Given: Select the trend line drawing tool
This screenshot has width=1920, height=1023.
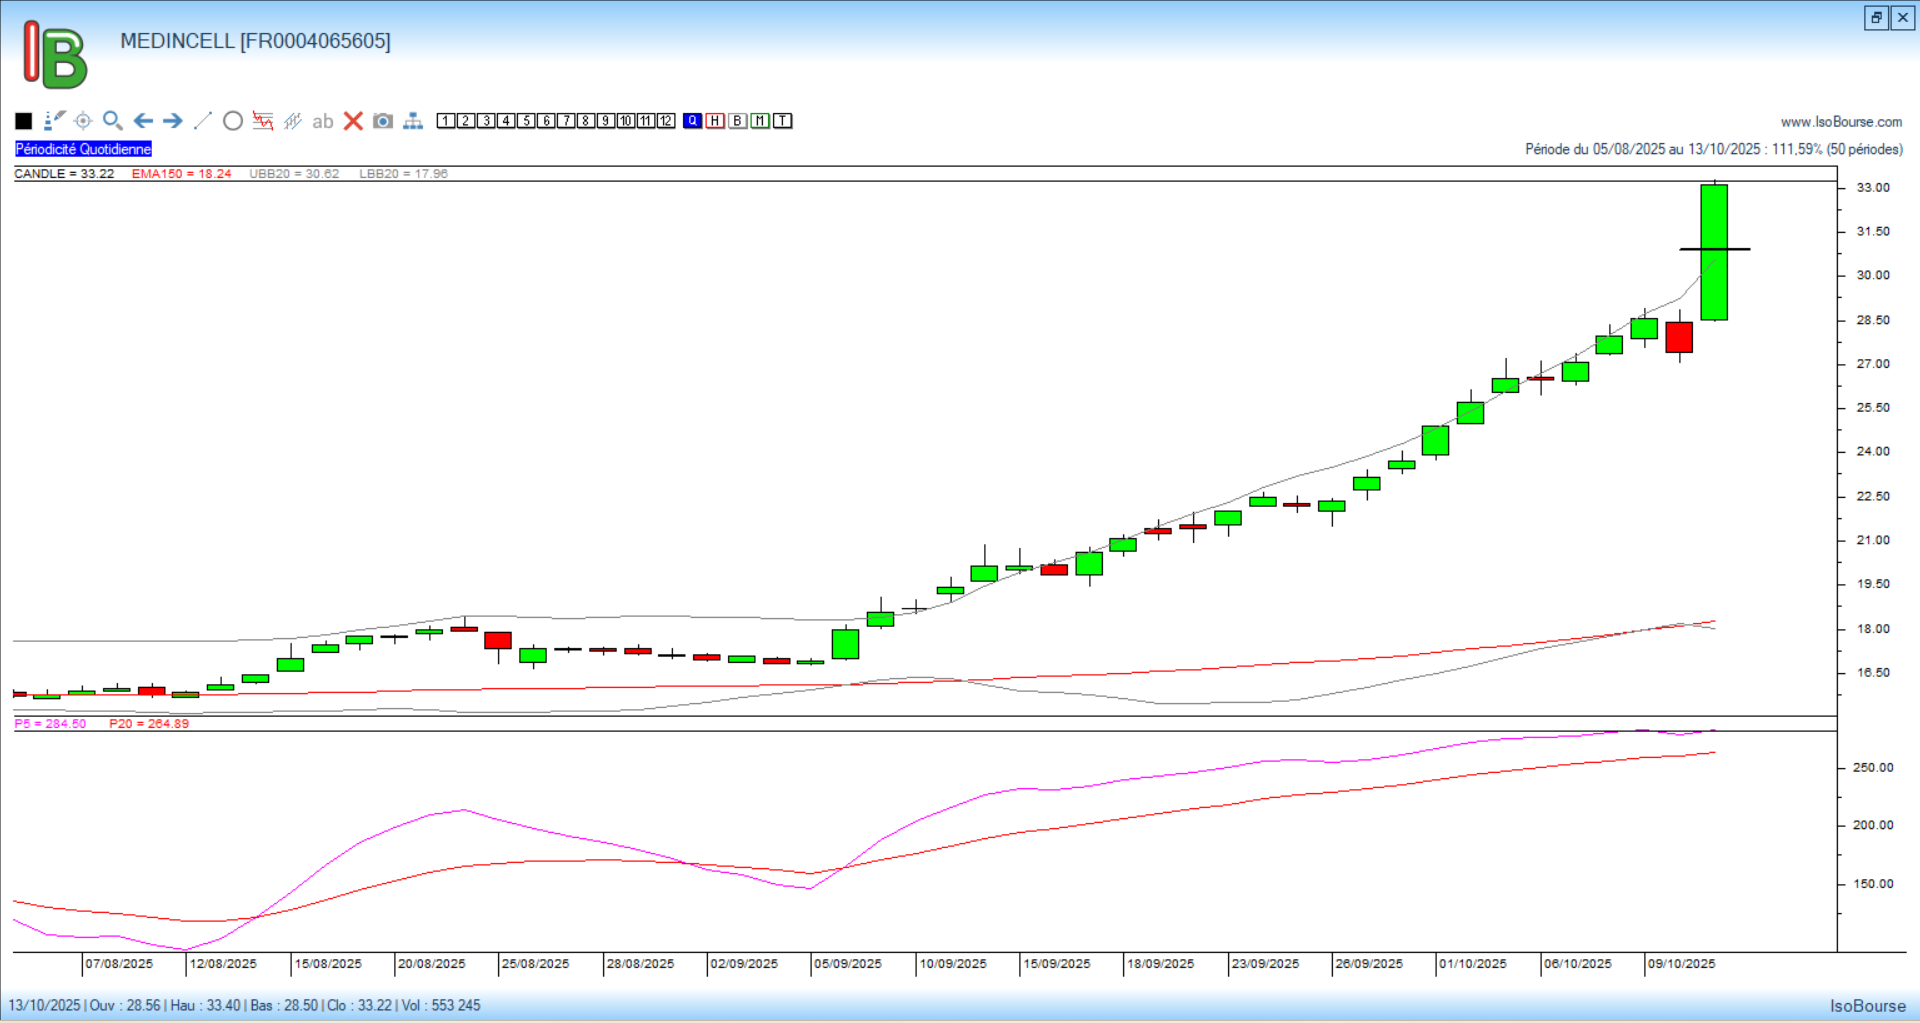Looking at the screenshot, I should tap(203, 121).
